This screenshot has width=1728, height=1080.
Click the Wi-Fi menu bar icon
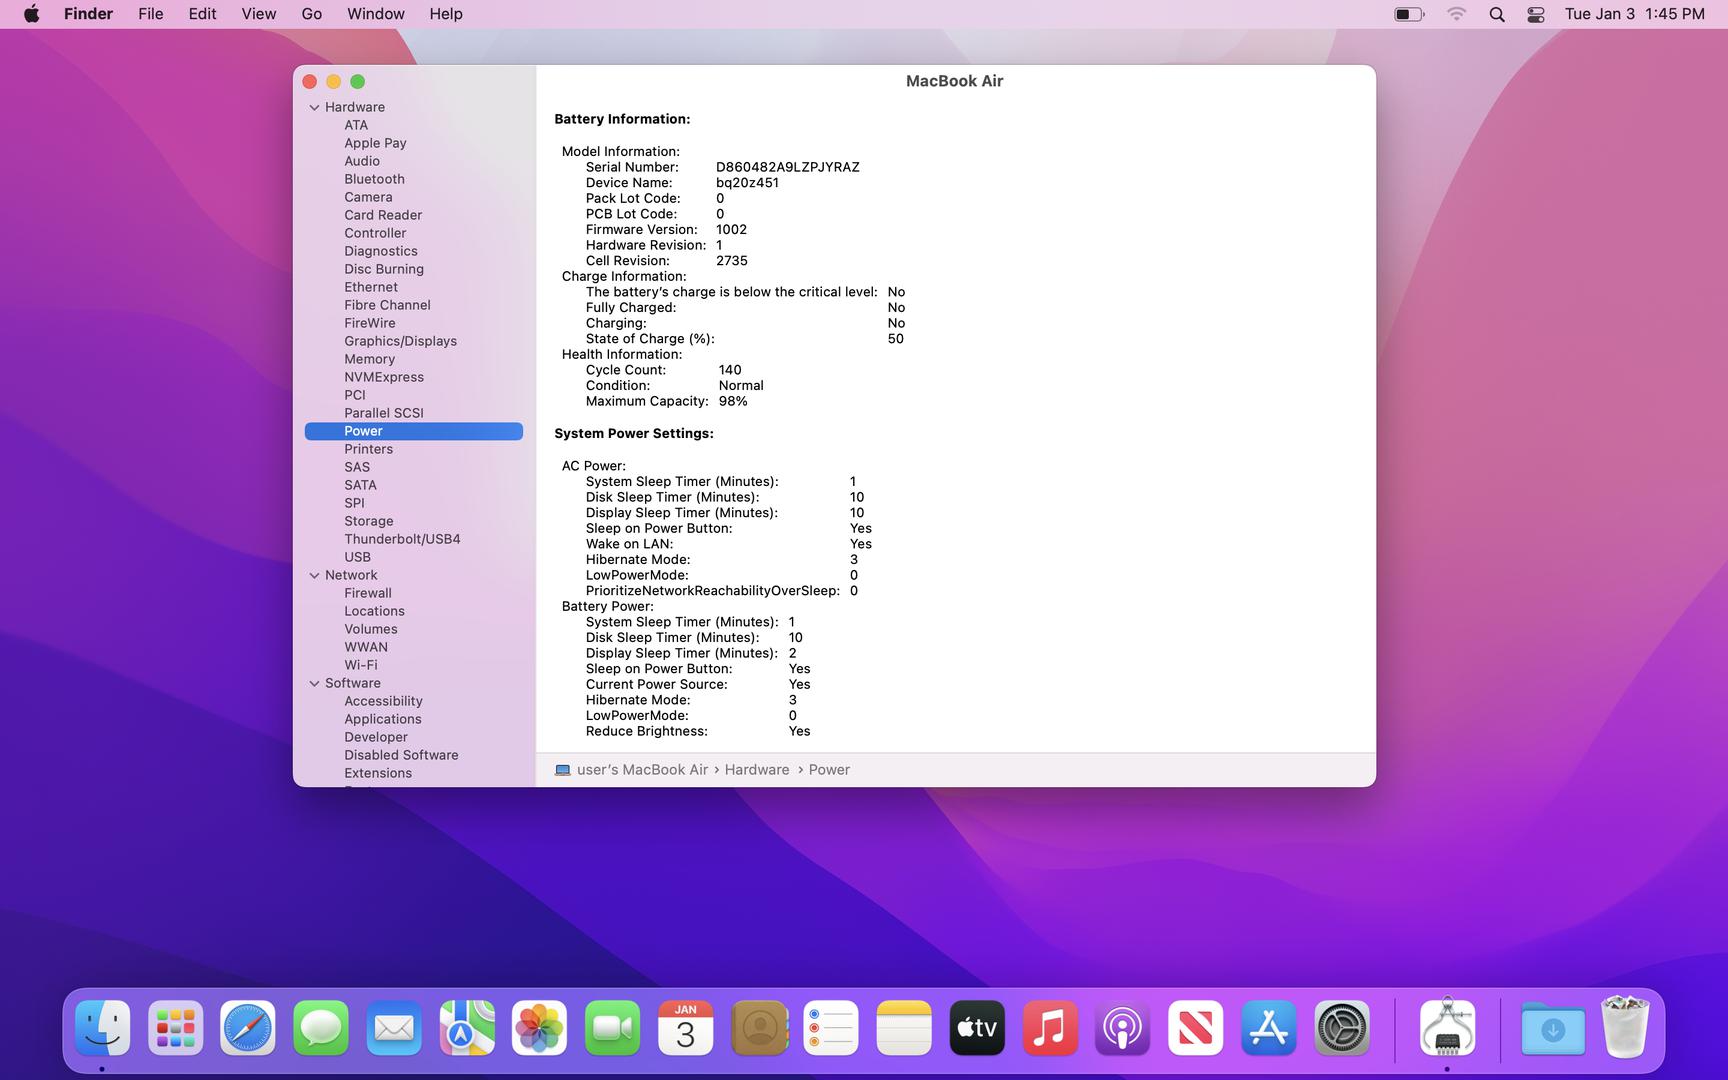pyautogui.click(x=1457, y=14)
